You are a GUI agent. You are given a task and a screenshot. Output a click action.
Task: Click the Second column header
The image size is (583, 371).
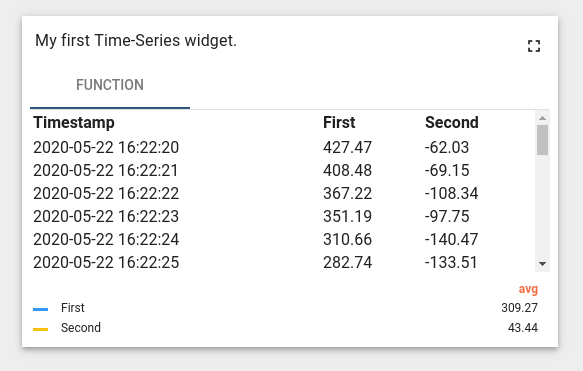click(452, 122)
